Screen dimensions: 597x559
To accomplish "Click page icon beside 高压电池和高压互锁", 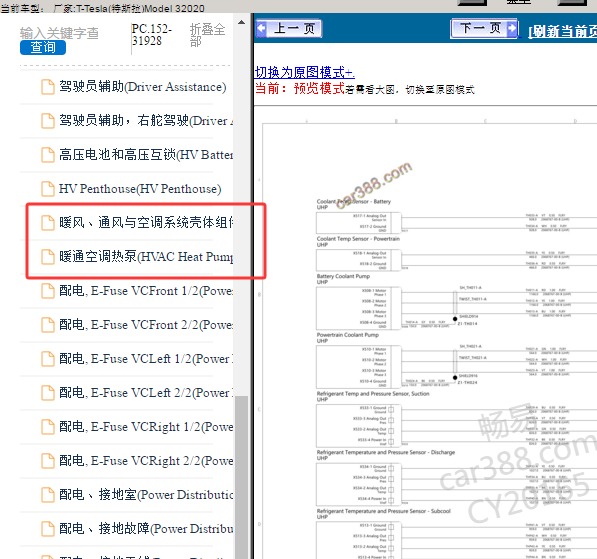I will point(48,155).
